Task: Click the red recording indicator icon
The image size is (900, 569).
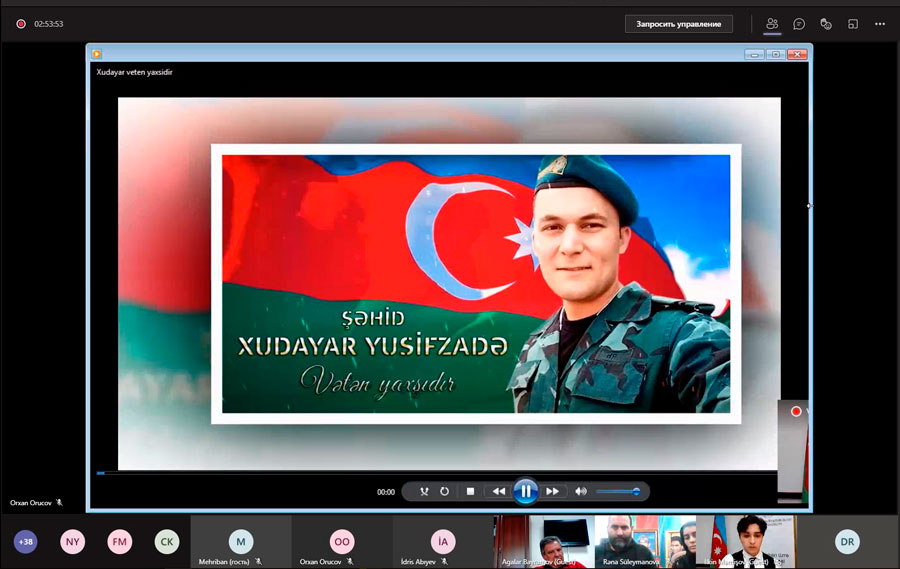Action: point(21,24)
